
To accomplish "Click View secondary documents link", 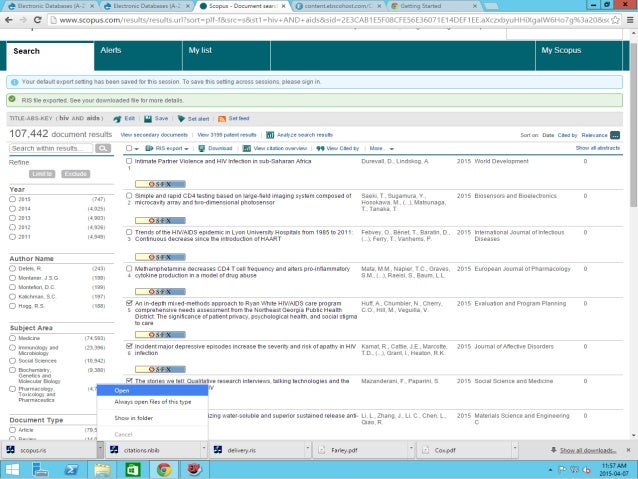I will point(154,135).
